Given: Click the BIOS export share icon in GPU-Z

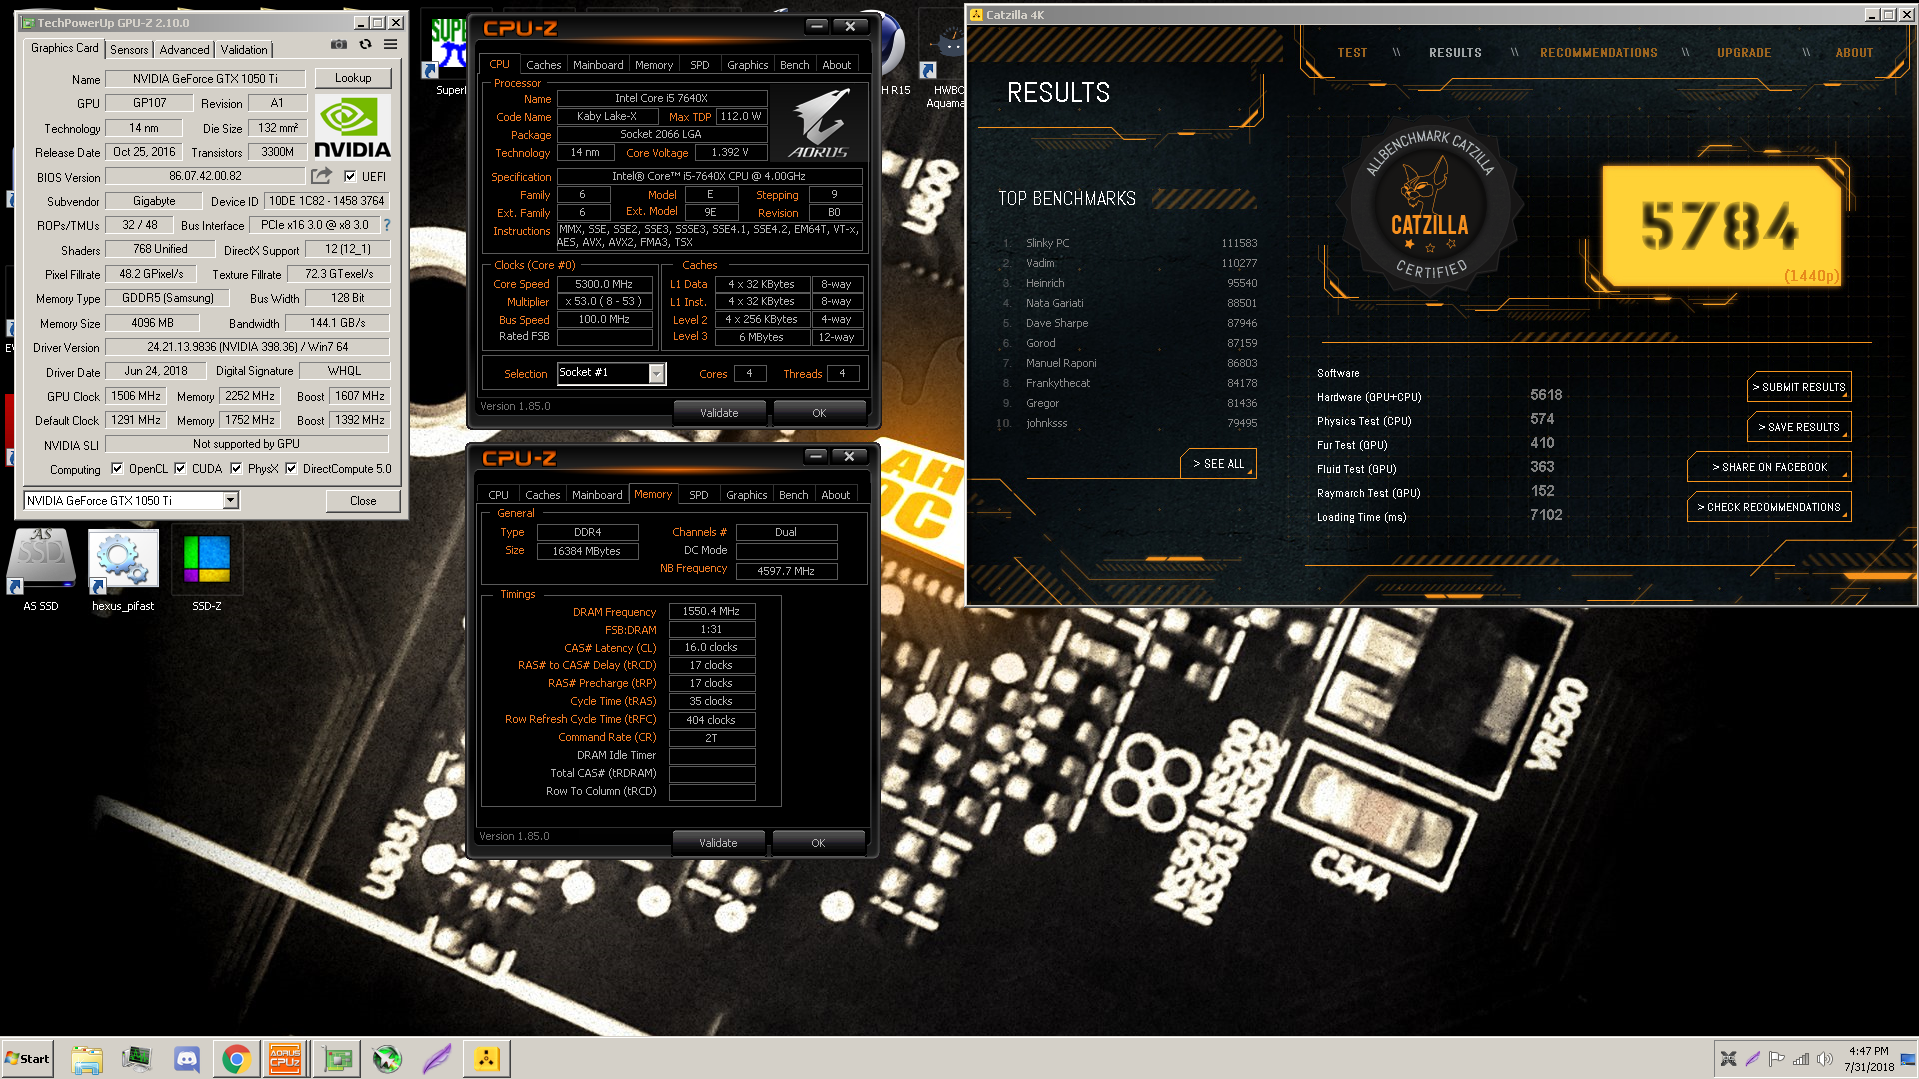Looking at the screenshot, I should pos(321,176).
